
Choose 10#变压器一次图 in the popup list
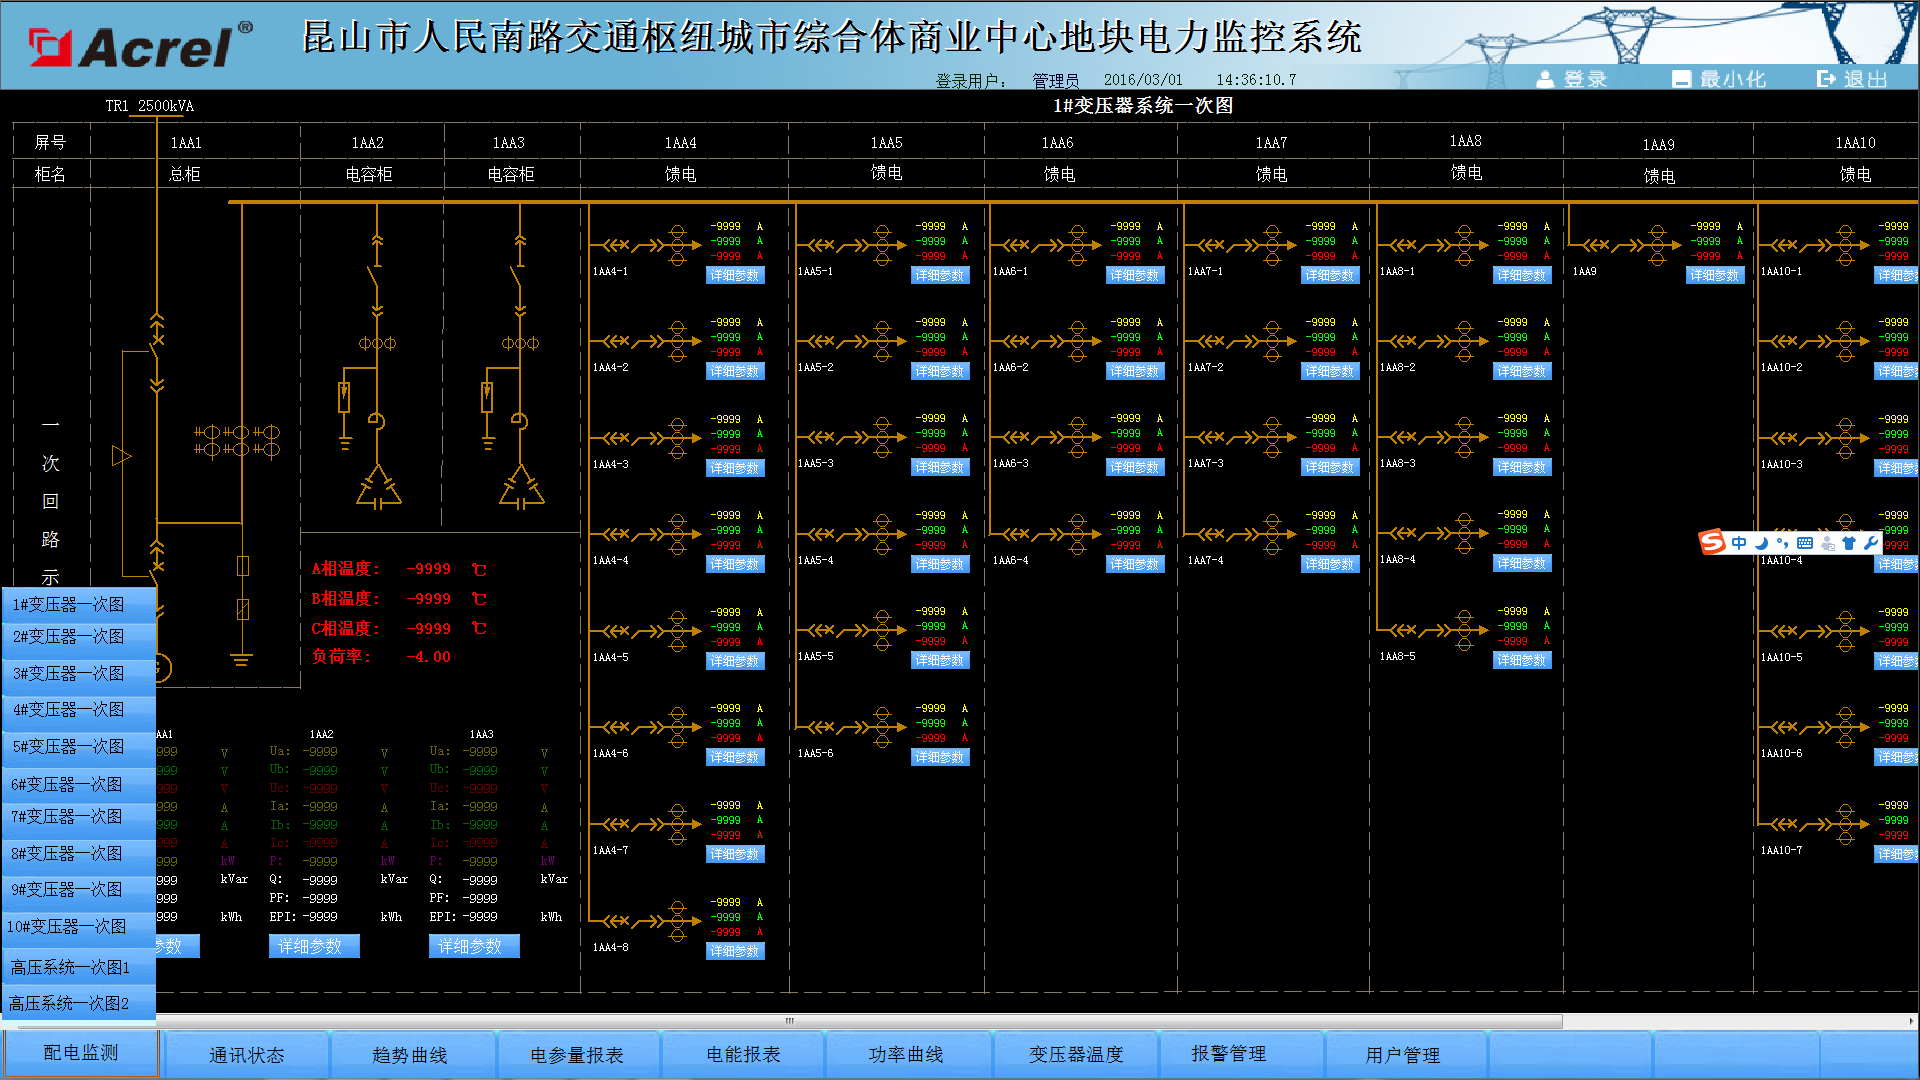click(x=67, y=927)
